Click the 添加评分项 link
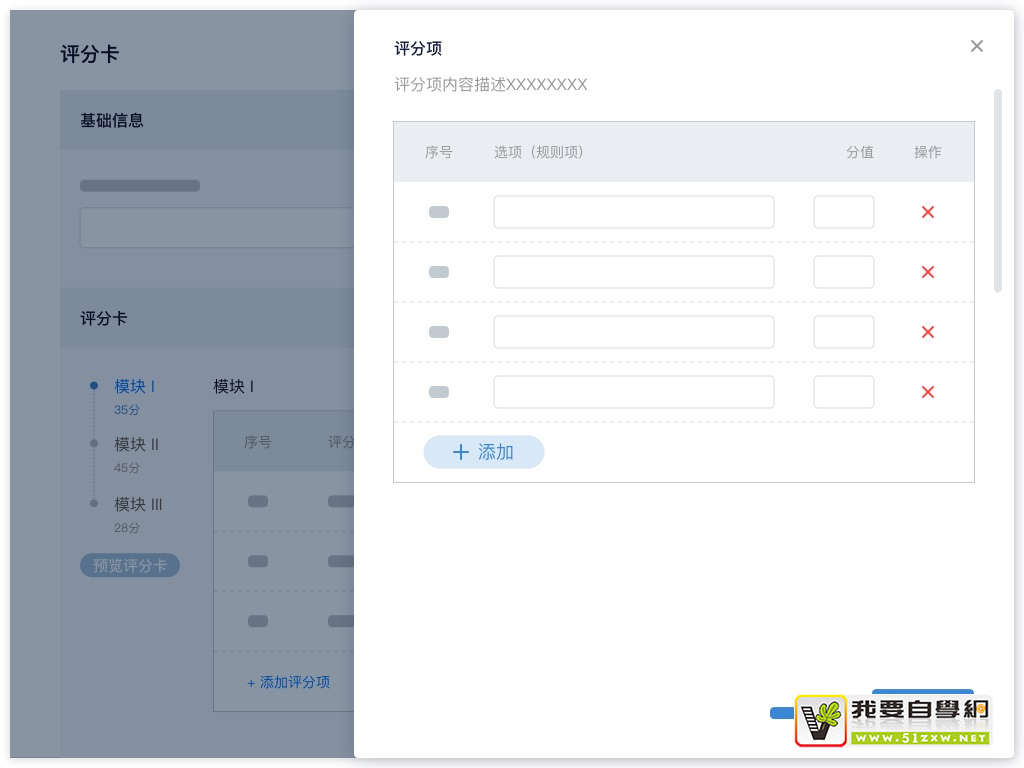Viewport: 1024px width, 768px height. tap(286, 682)
